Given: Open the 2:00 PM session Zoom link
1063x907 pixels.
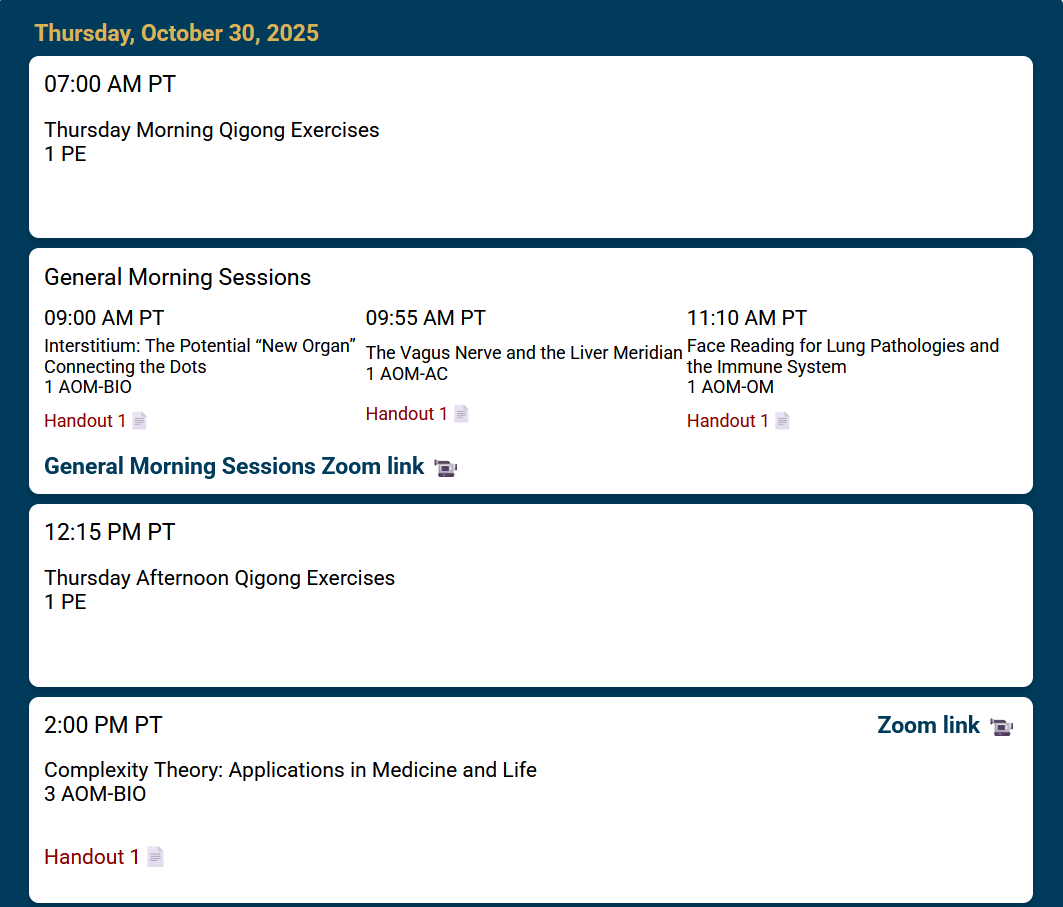Looking at the screenshot, I should coord(928,726).
